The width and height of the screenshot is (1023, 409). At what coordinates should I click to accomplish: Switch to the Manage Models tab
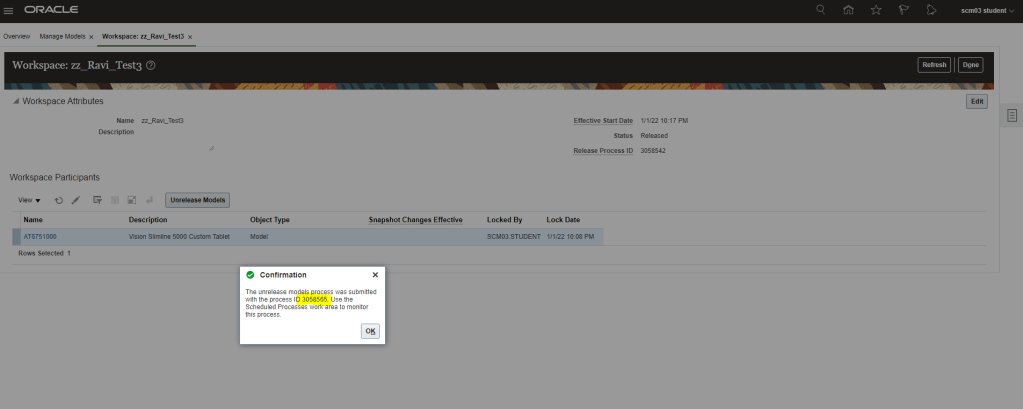point(62,36)
